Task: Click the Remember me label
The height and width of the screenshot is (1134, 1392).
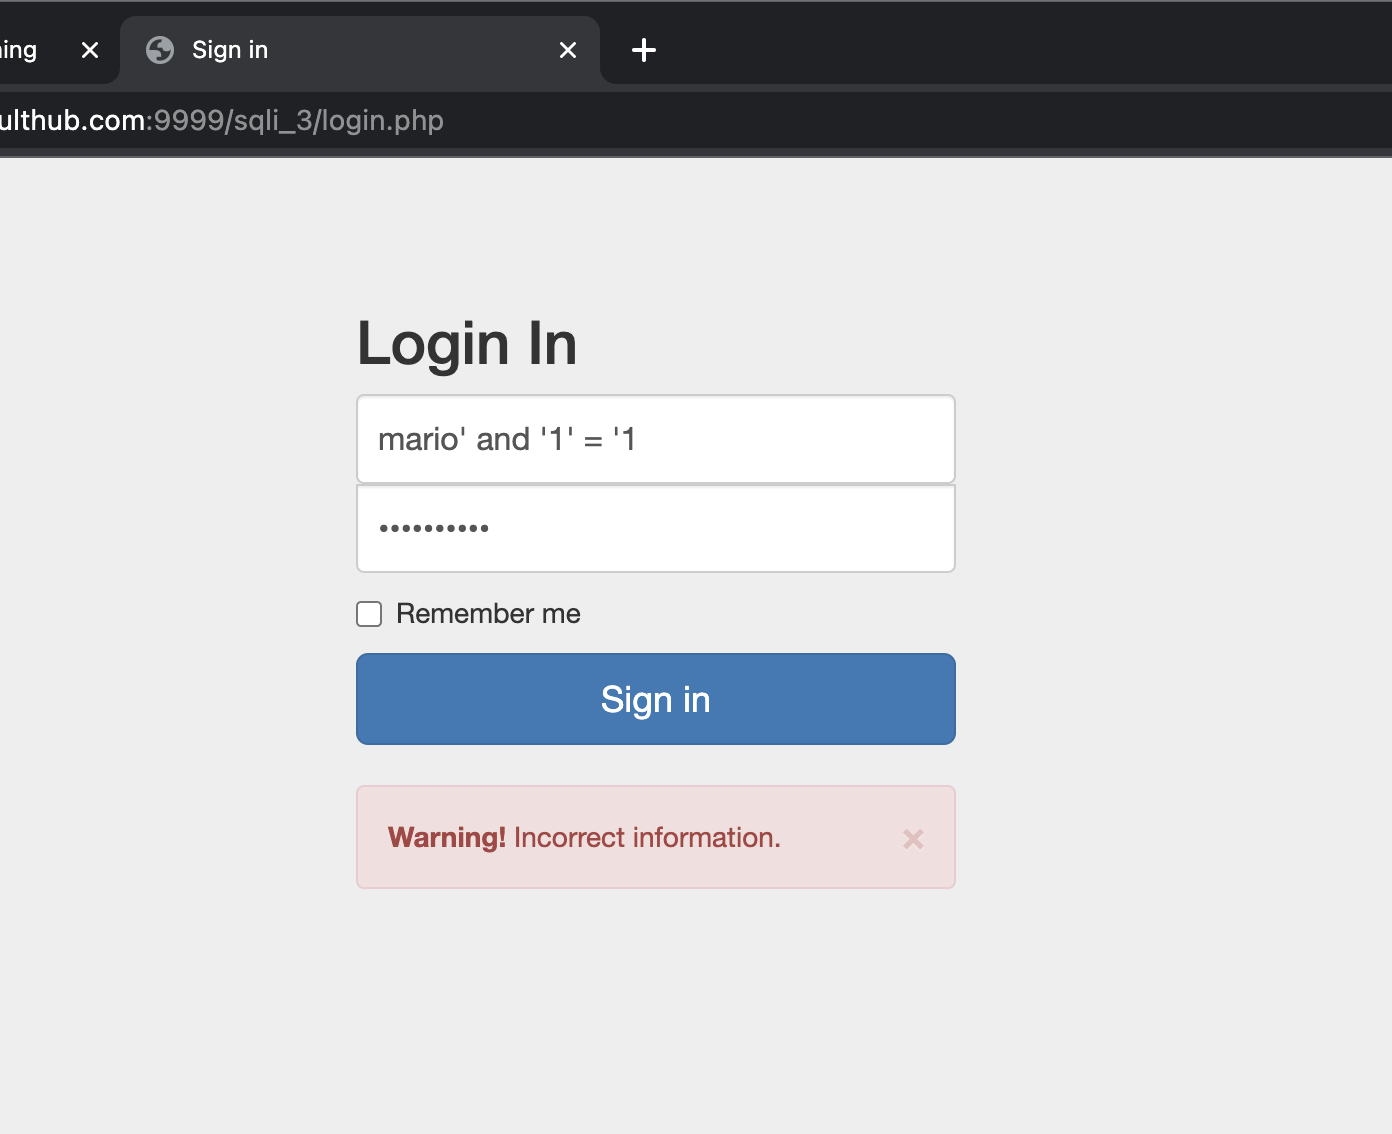Action: [x=488, y=614]
